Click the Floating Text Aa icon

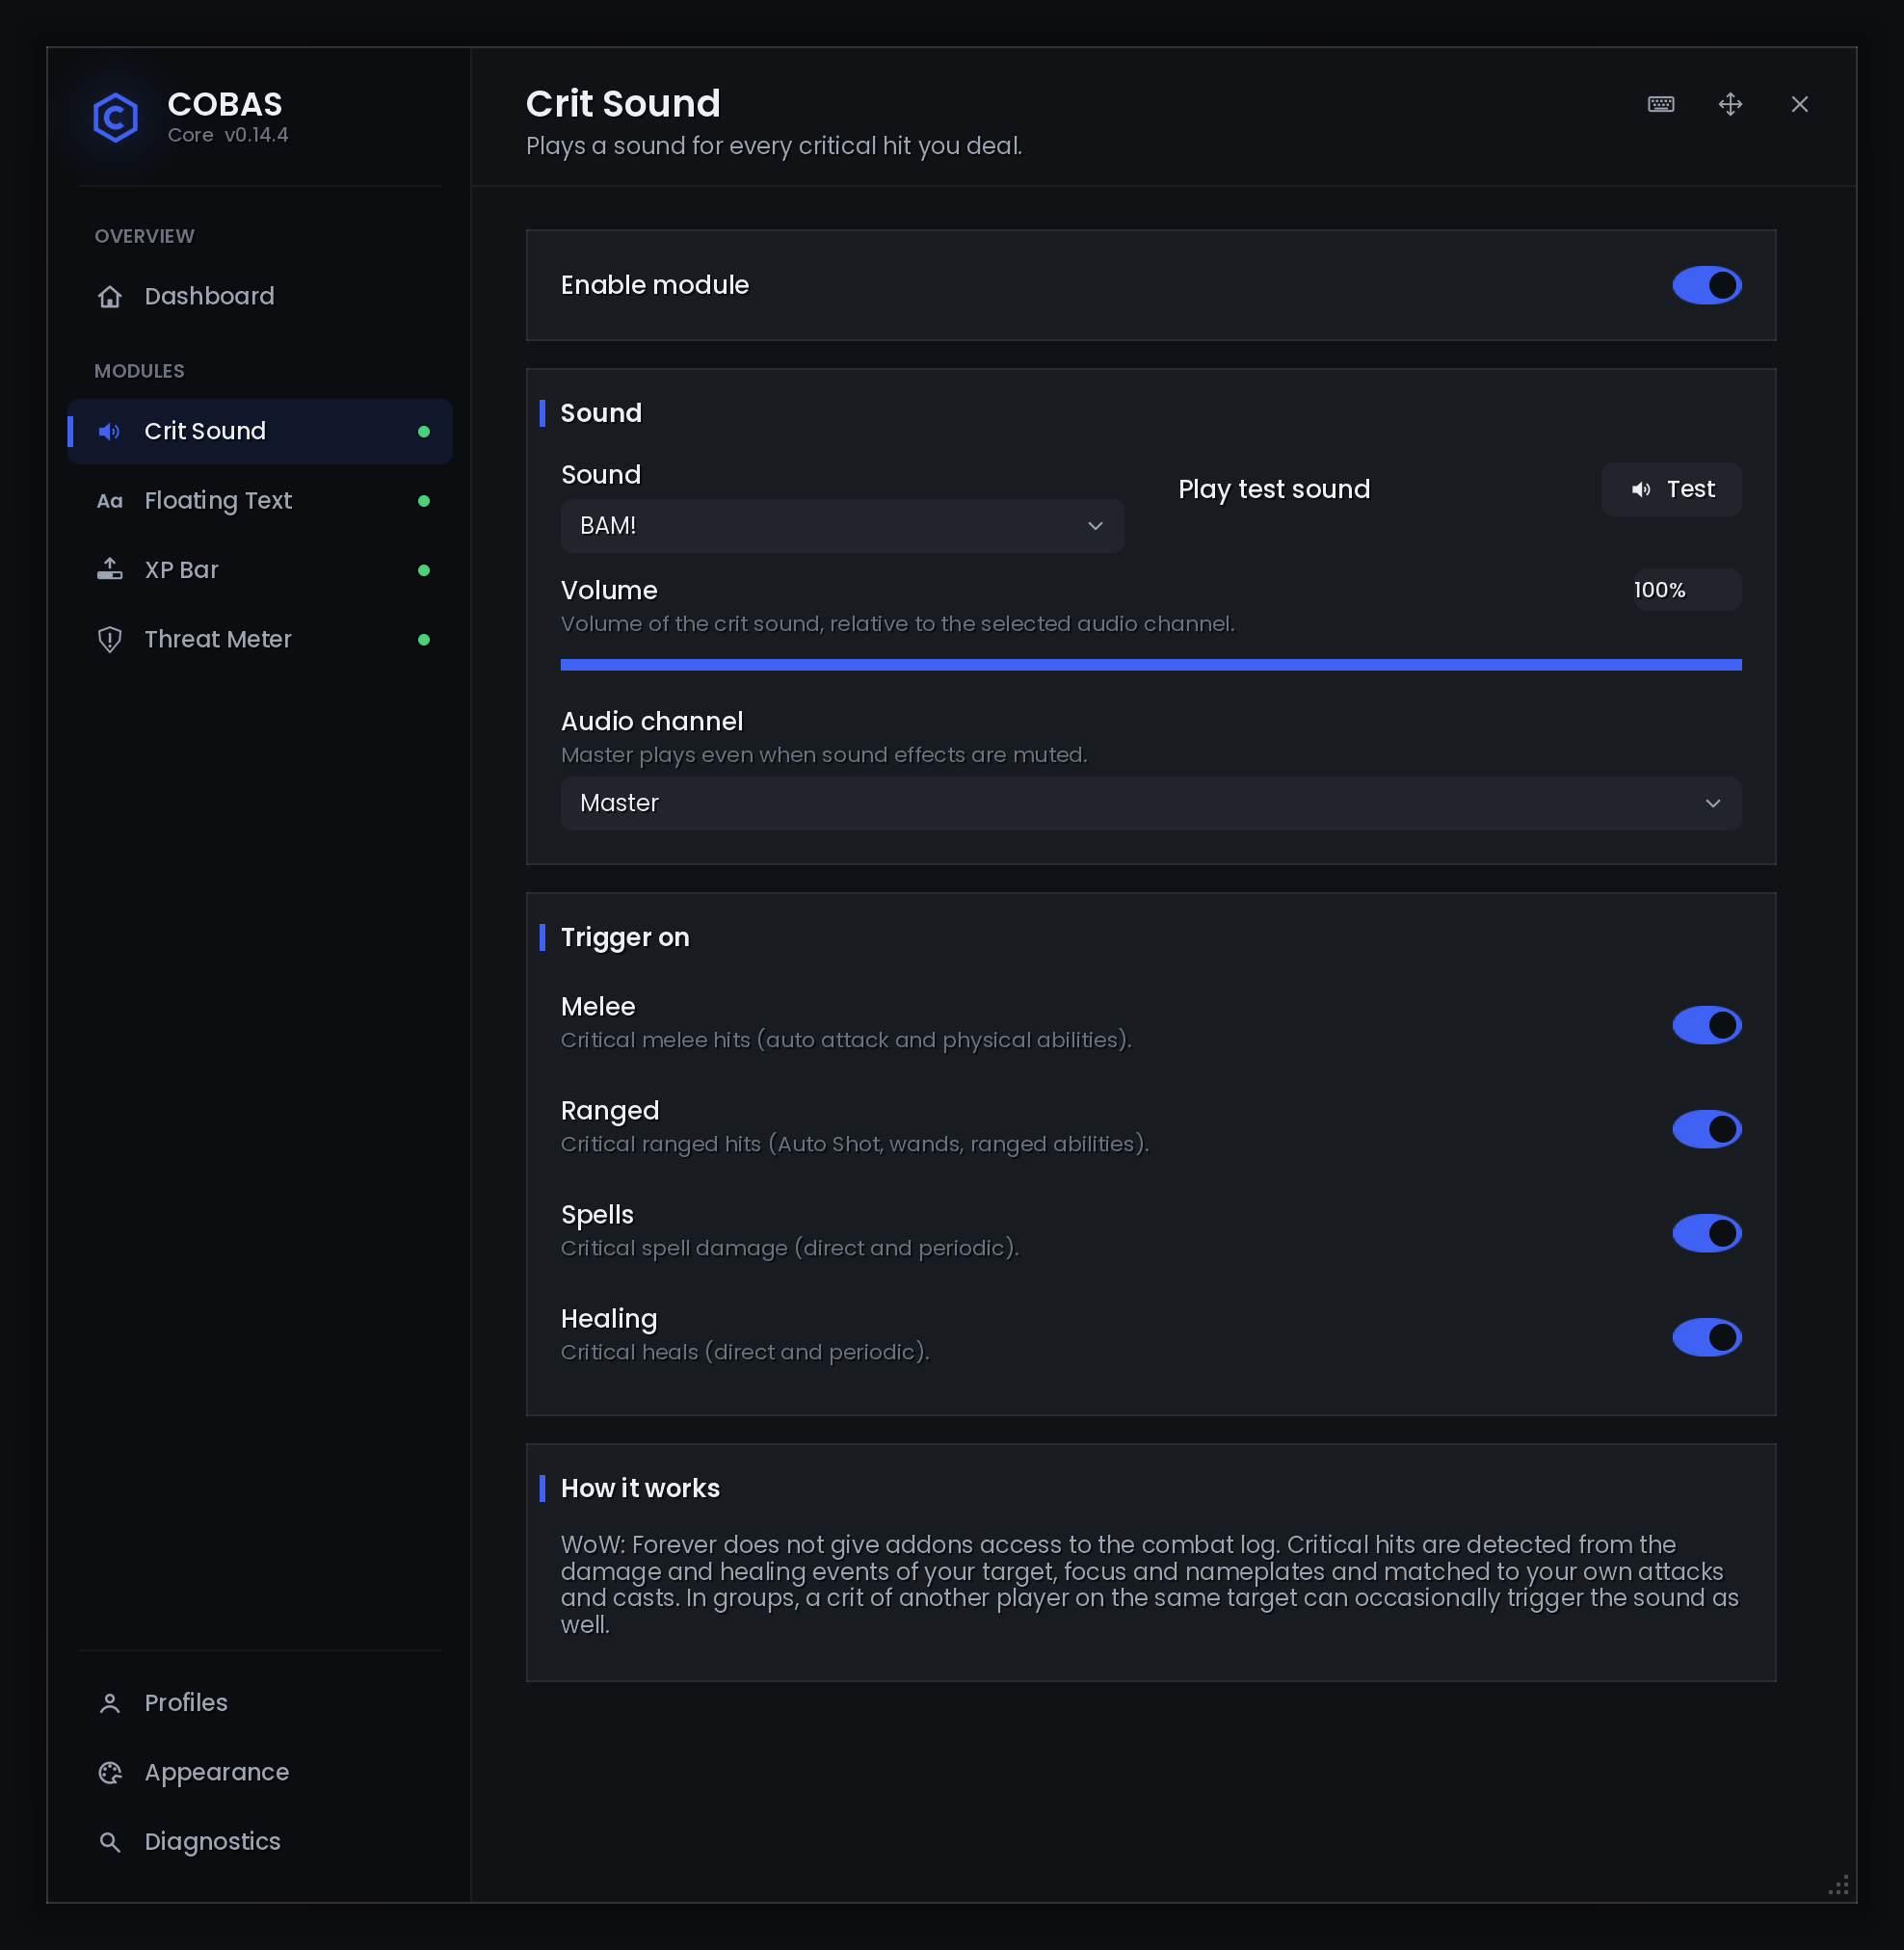point(110,501)
